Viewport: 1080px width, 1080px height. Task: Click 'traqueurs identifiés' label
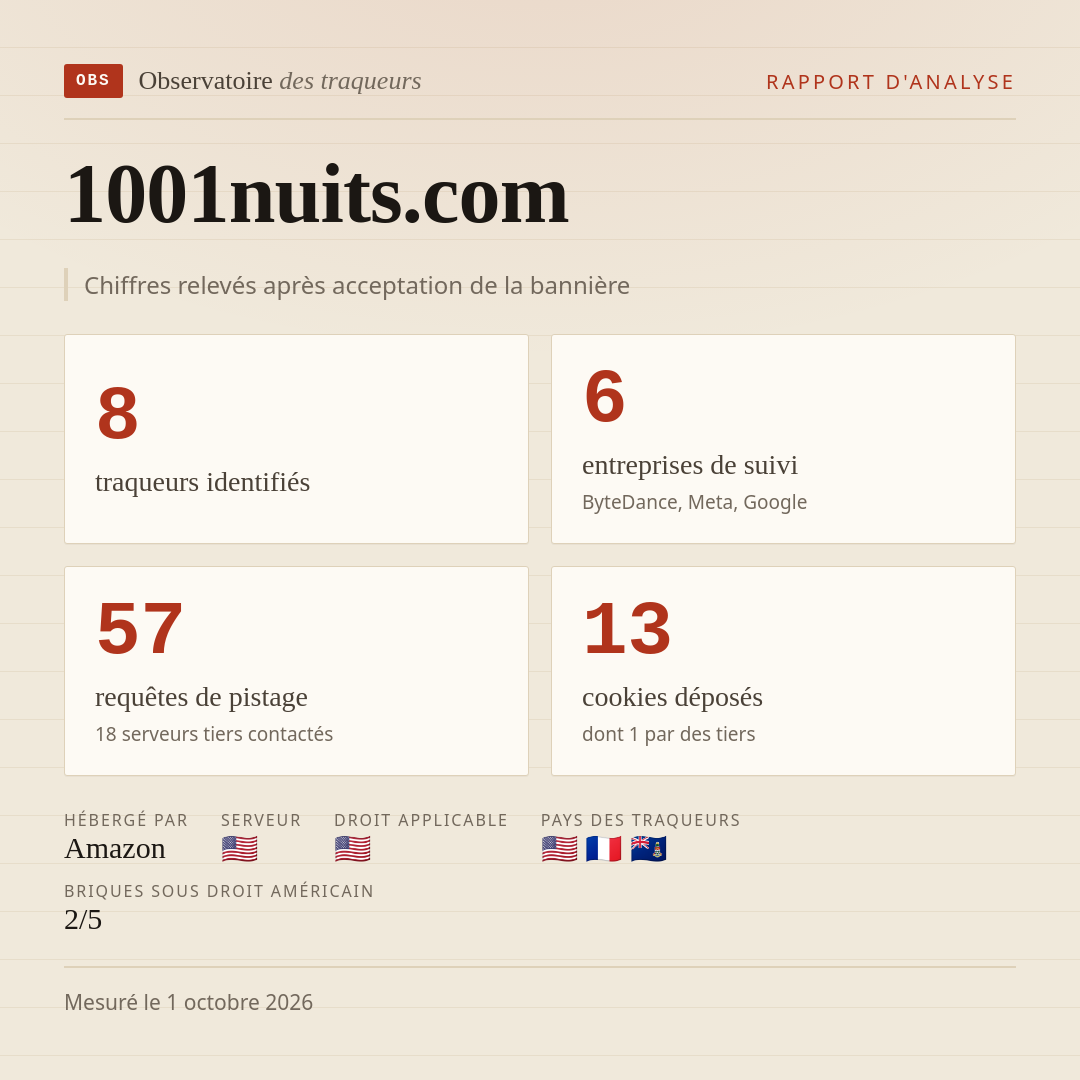point(202,482)
